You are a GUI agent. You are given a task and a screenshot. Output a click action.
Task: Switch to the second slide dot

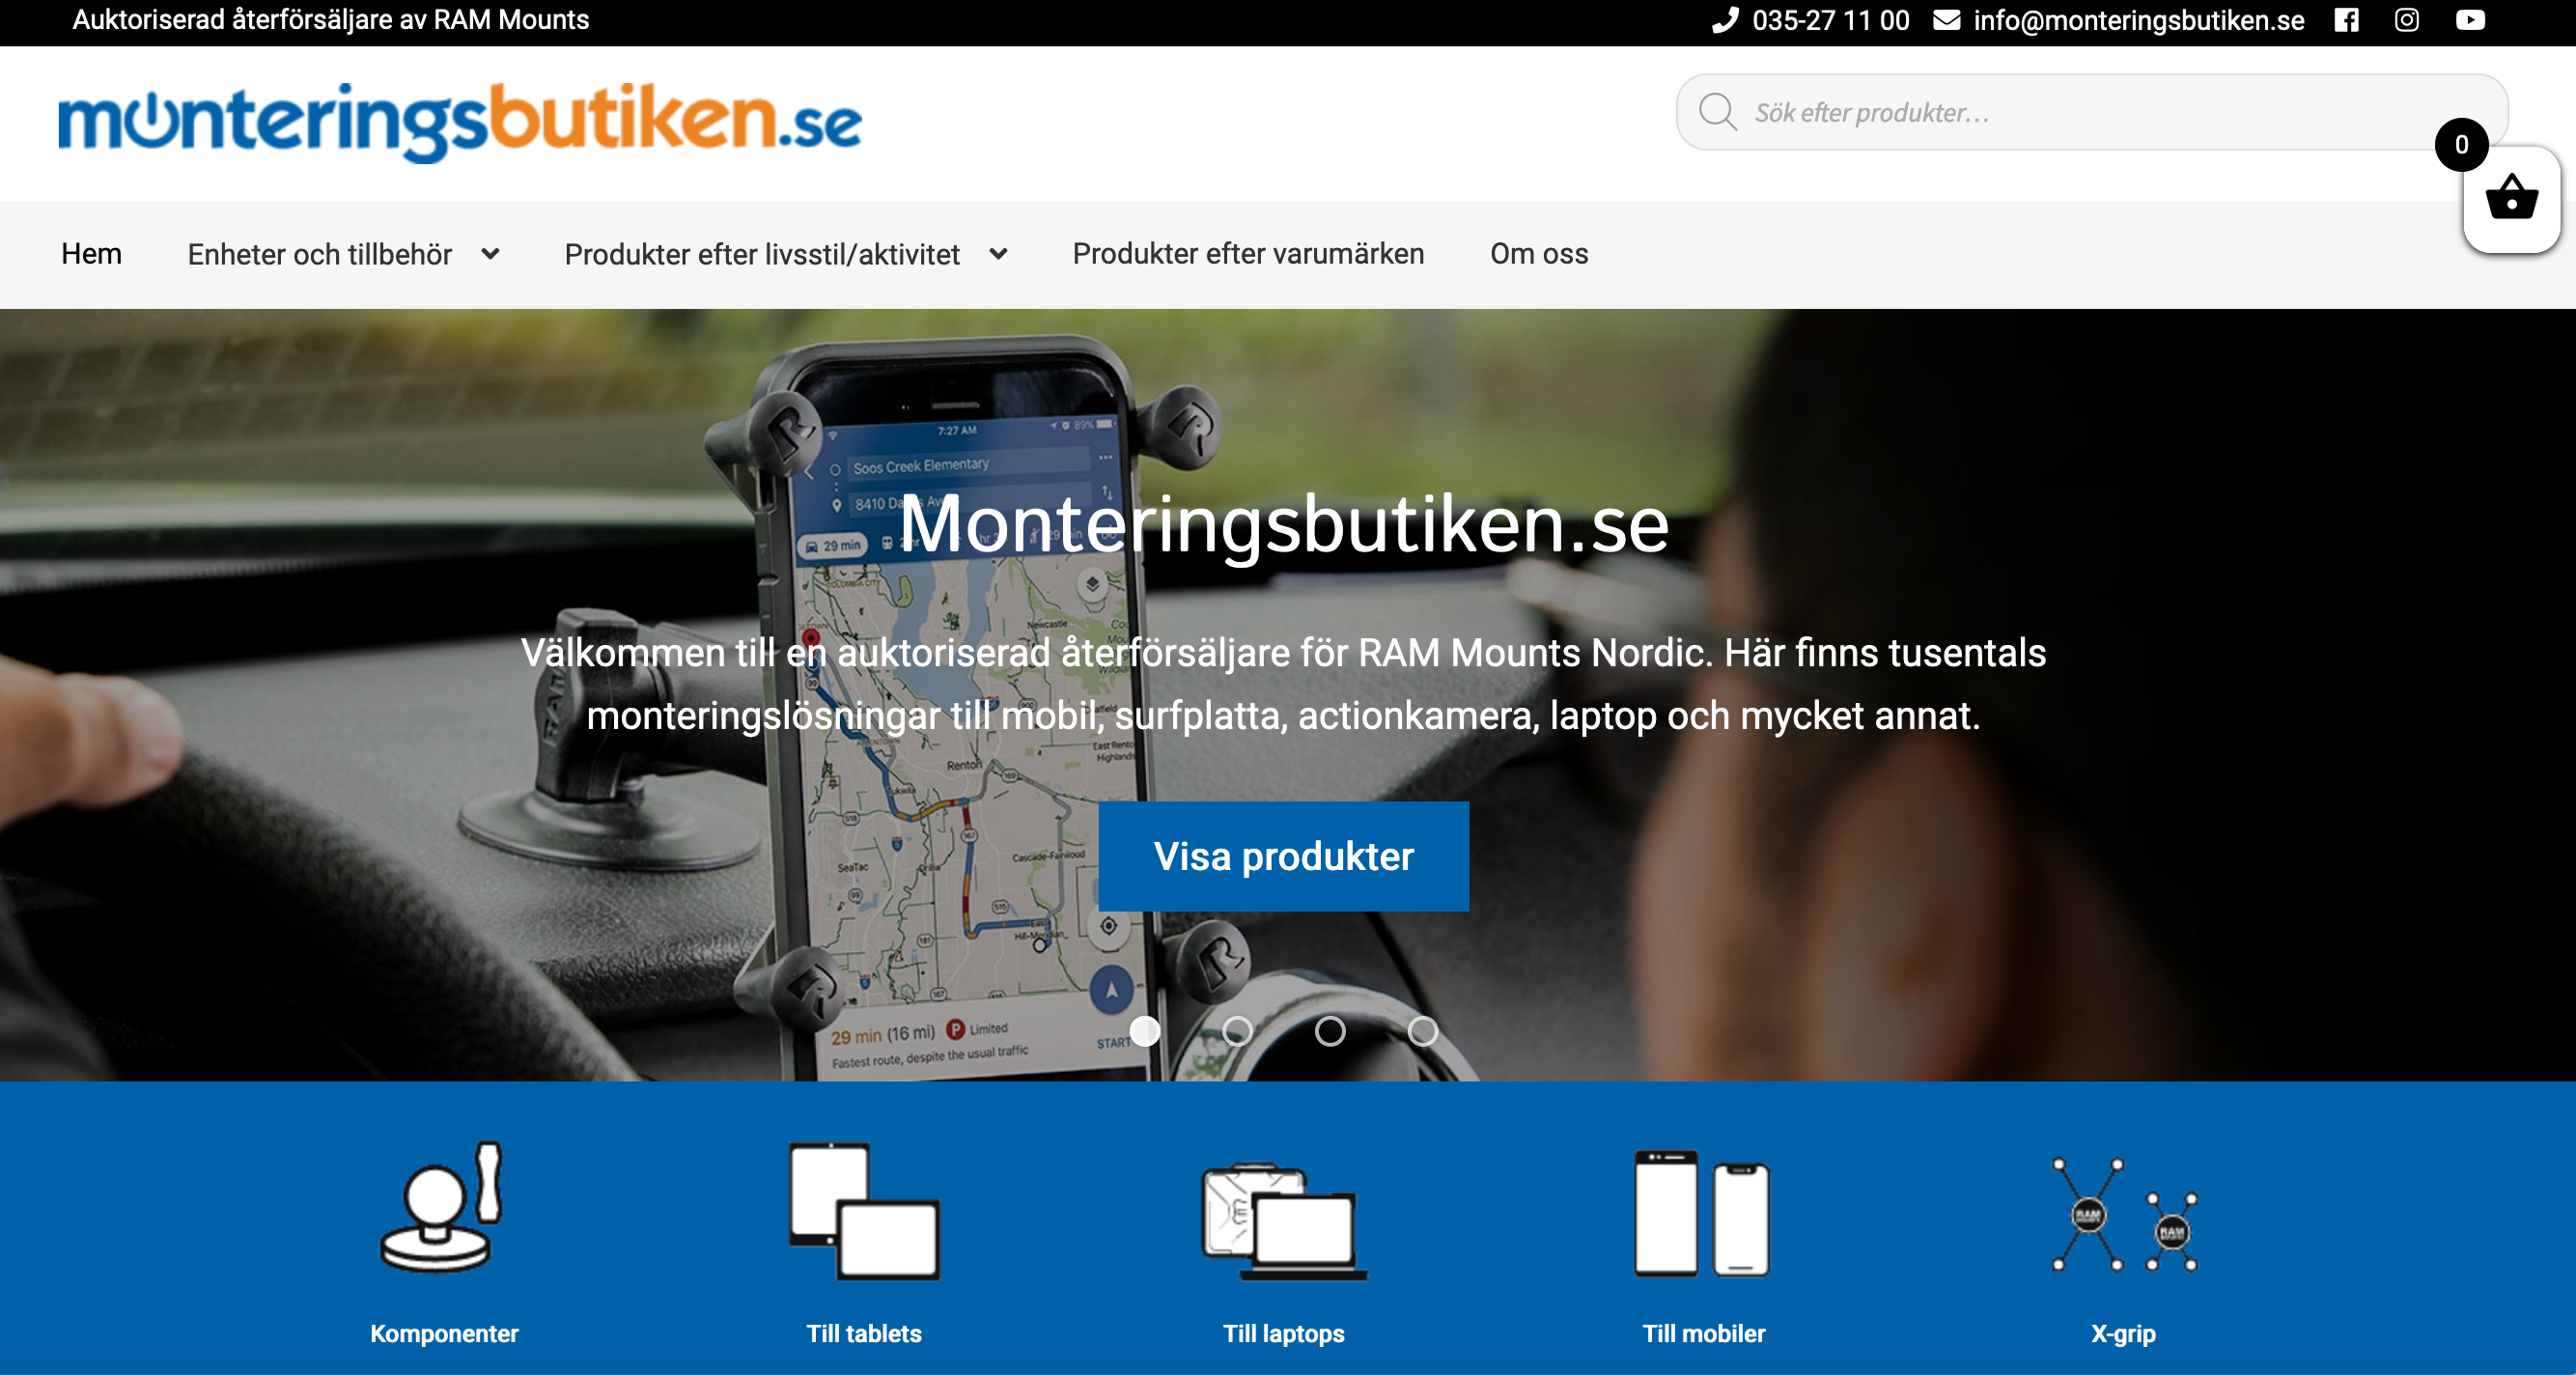pyautogui.click(x=1237, y=1031)
